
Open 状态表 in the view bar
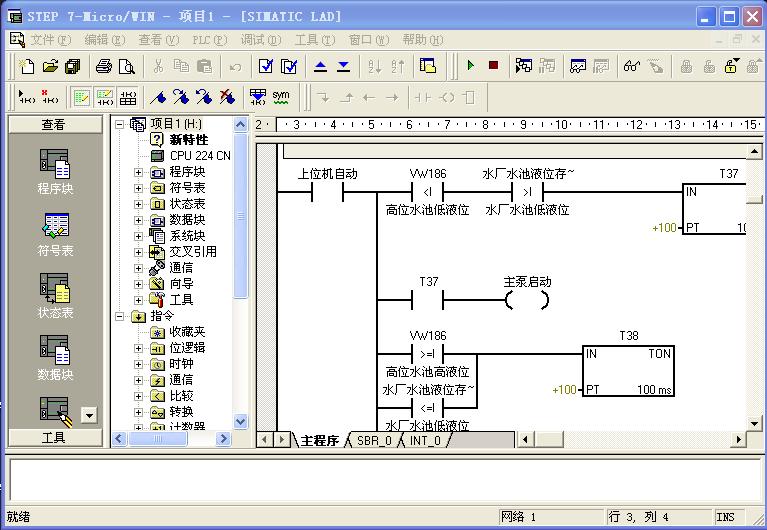55,296
